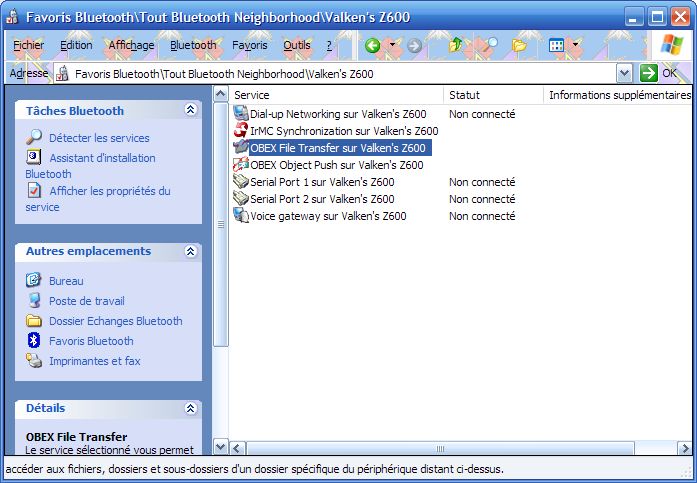Click the Dial-up Networking service icon

point(241,113)
